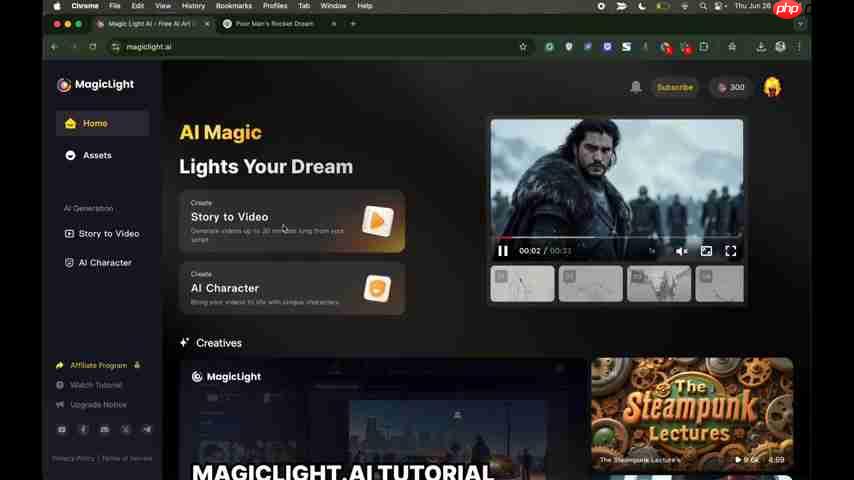854x480 pixels.
Task: Enter fullscreen on the preview video
Action: pos(730,251)
